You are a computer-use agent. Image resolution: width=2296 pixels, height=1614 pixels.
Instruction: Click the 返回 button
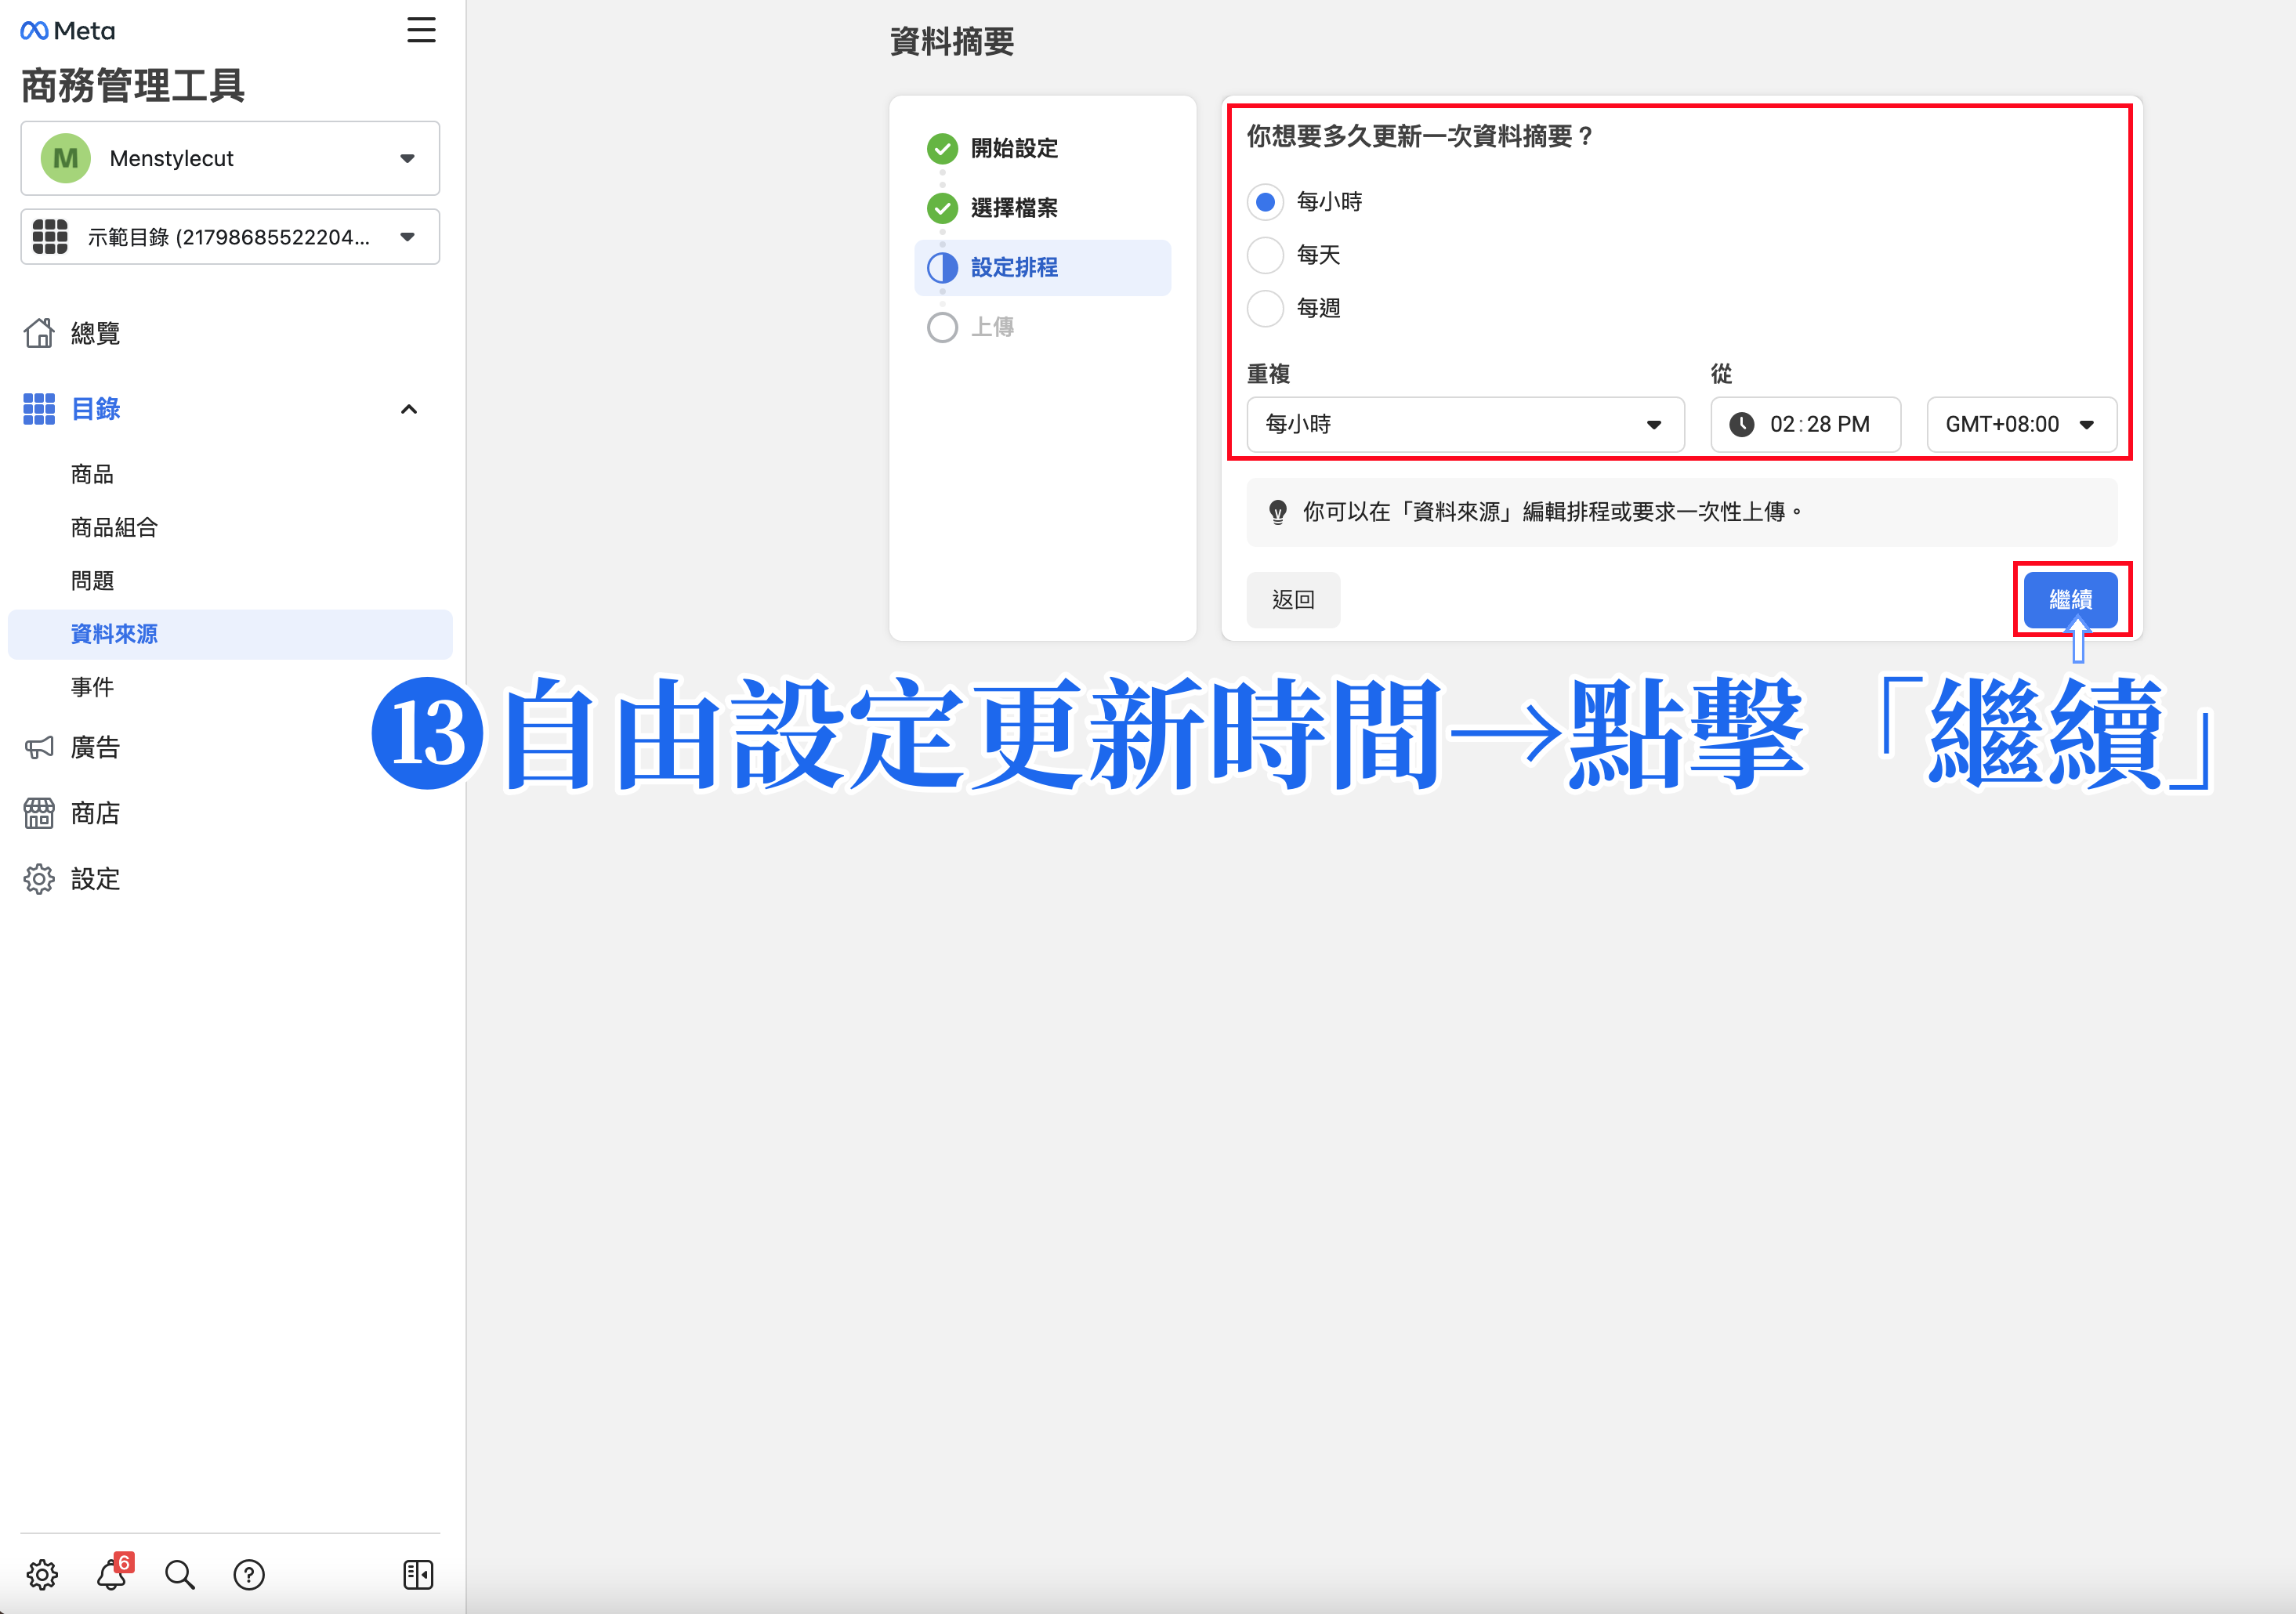(1293, 600)
